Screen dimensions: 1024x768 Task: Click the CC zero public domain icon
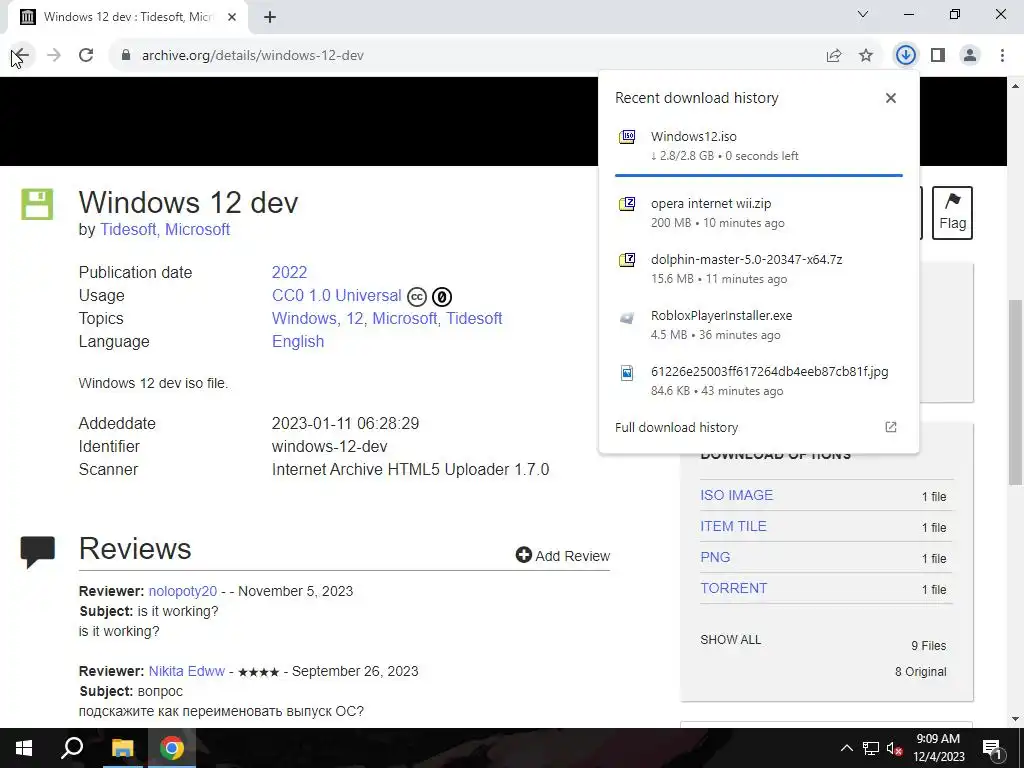click(x=442, y=297)
